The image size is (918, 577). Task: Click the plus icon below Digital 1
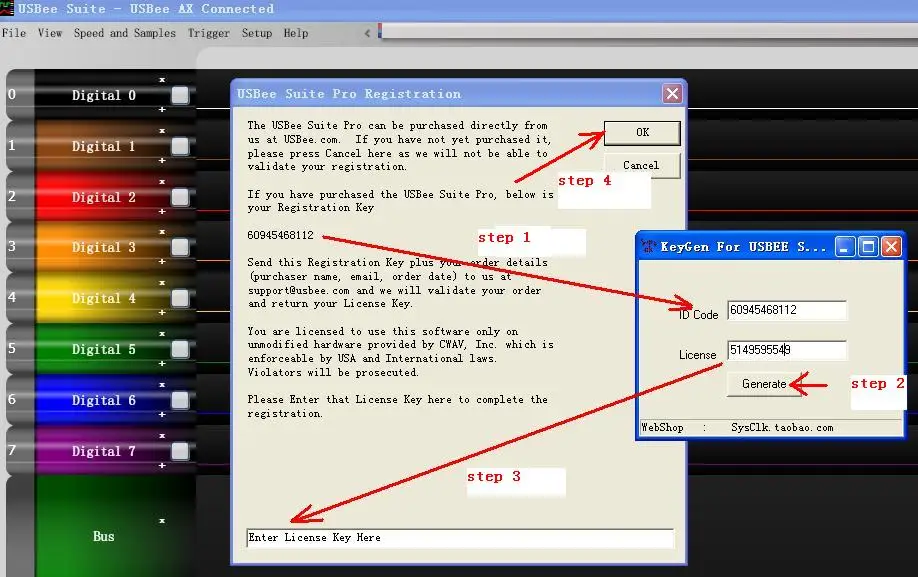162,160
